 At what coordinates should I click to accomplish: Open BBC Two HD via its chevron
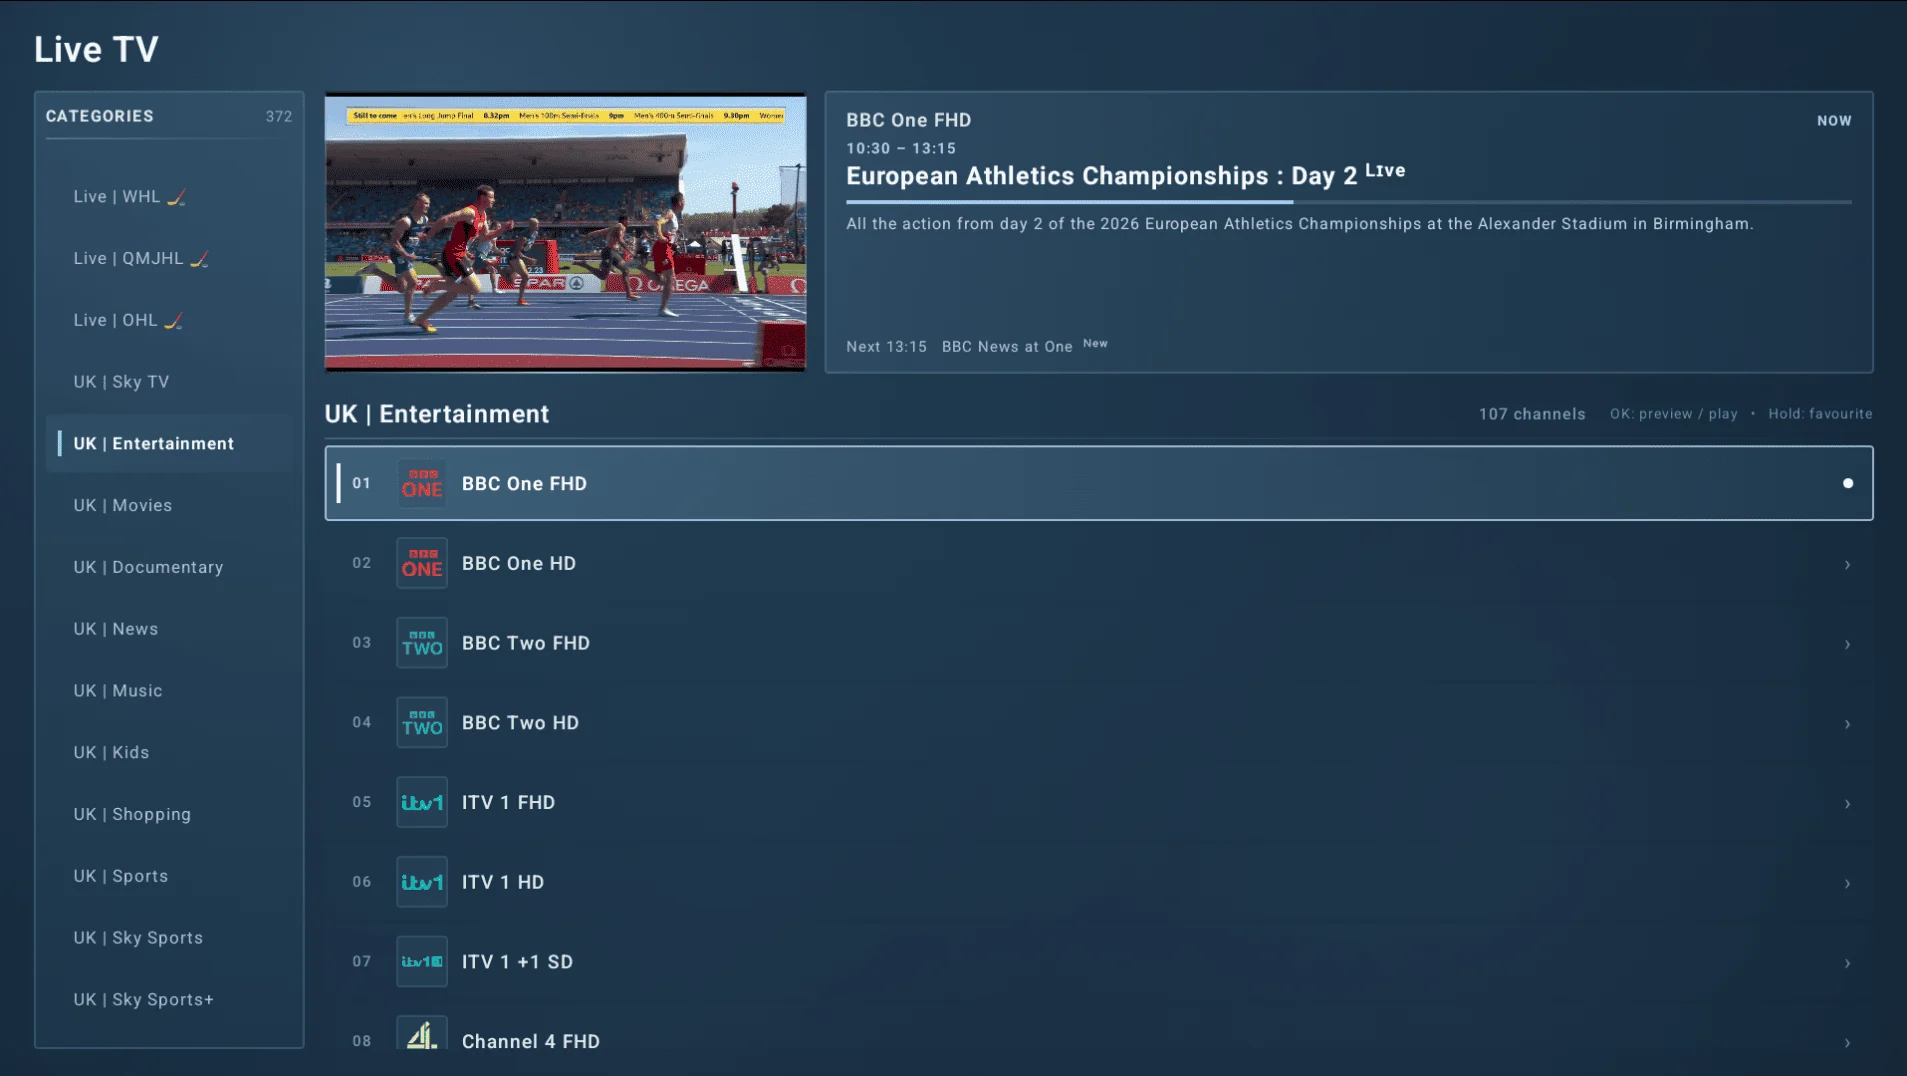[1848, 724]
